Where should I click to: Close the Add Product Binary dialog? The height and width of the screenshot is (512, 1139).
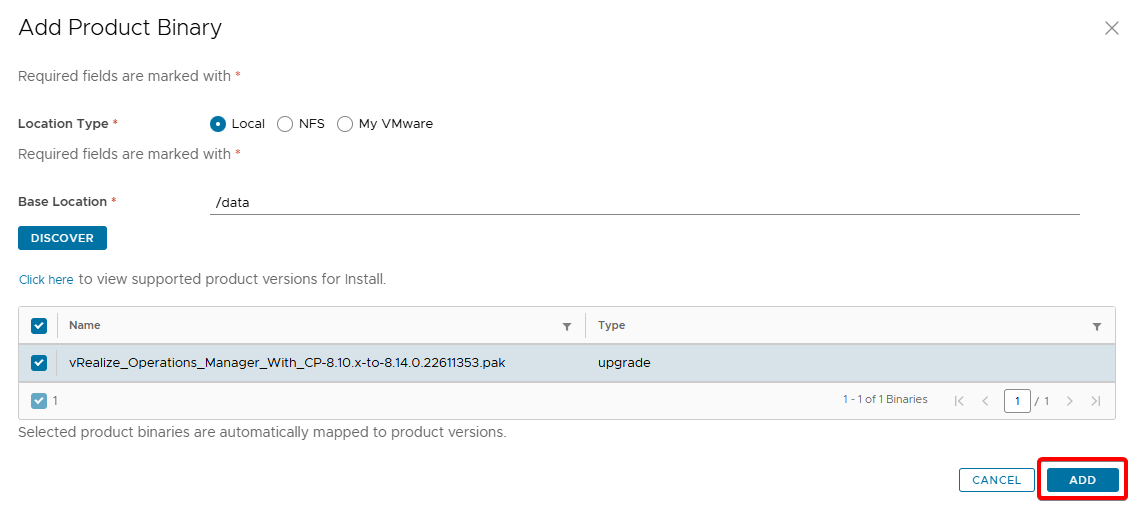1111,28
